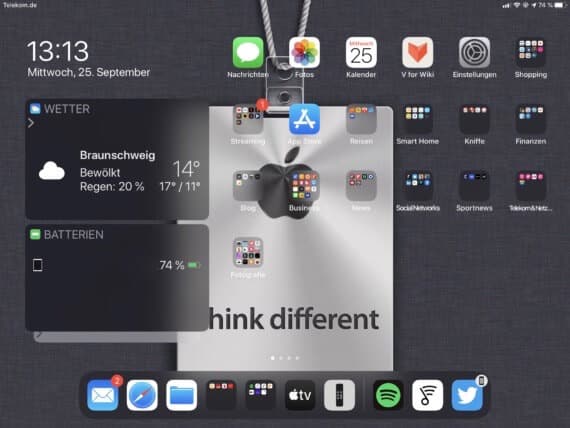Launch the App Store
This screenshot has height=428, width=570.
tap(304, 119)
